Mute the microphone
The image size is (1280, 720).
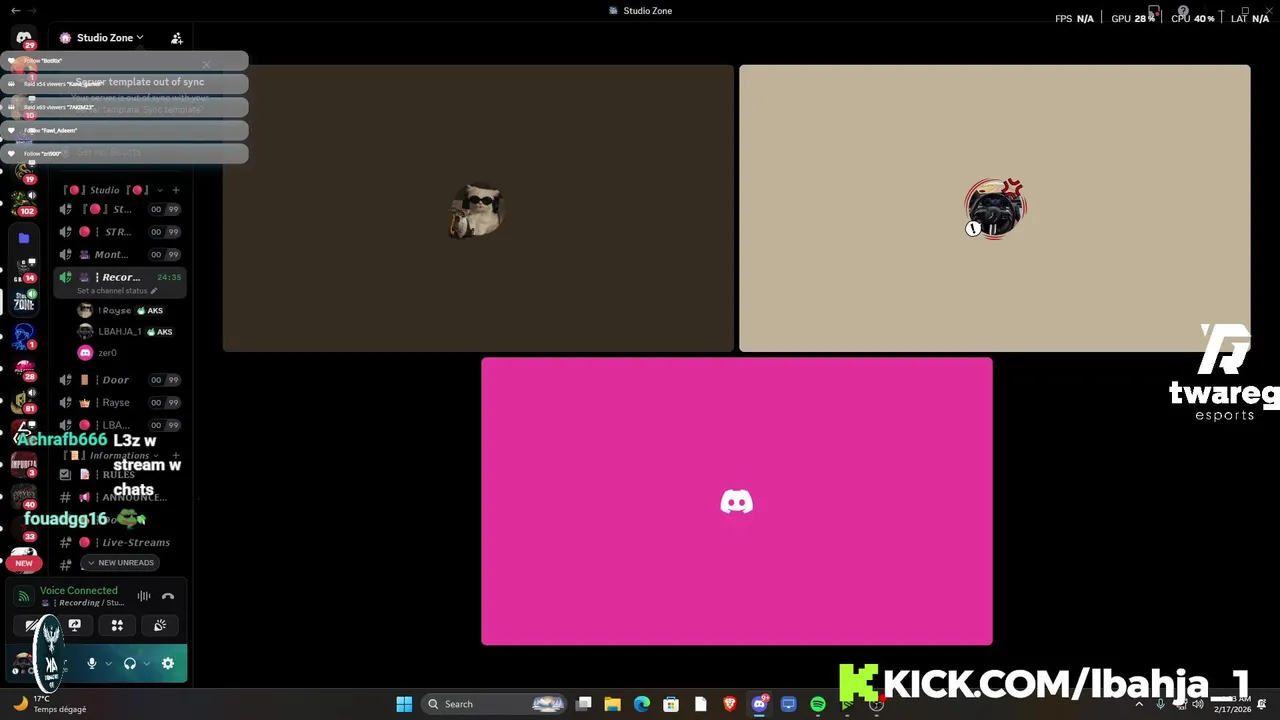(92, 664)
